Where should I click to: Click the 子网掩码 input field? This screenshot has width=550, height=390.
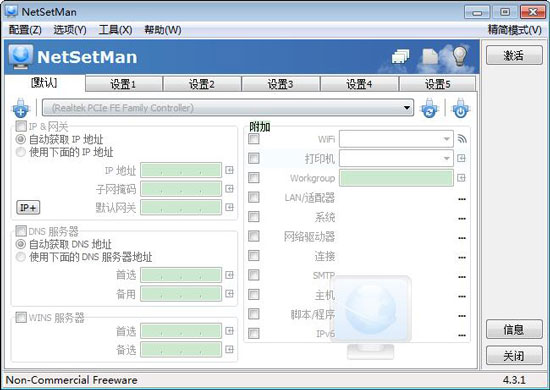(x=181, y=189)
